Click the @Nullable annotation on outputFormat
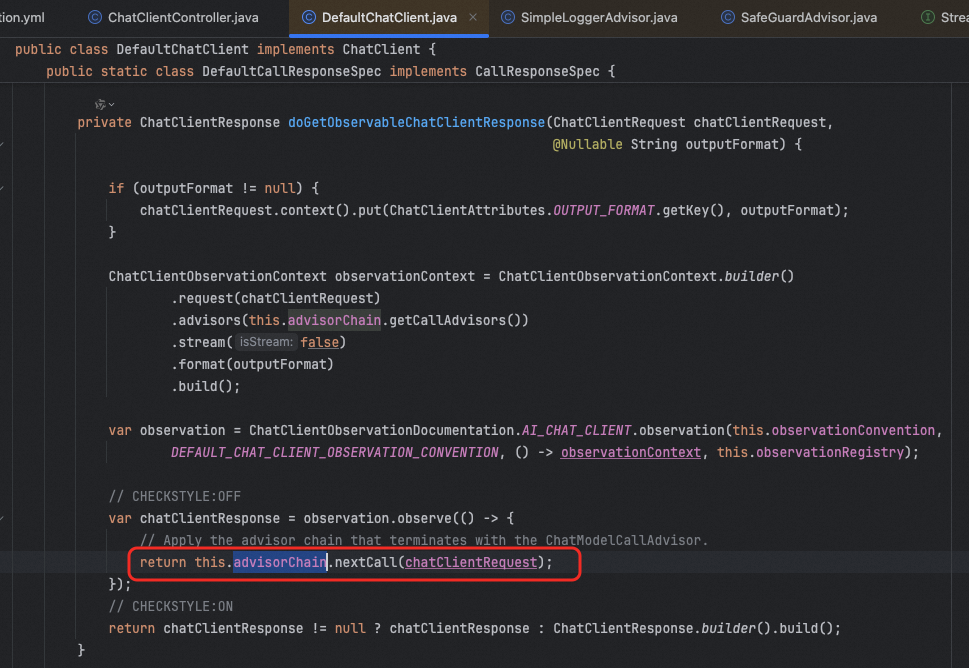This screenshot has width=969, height=668. coord(589,144)
